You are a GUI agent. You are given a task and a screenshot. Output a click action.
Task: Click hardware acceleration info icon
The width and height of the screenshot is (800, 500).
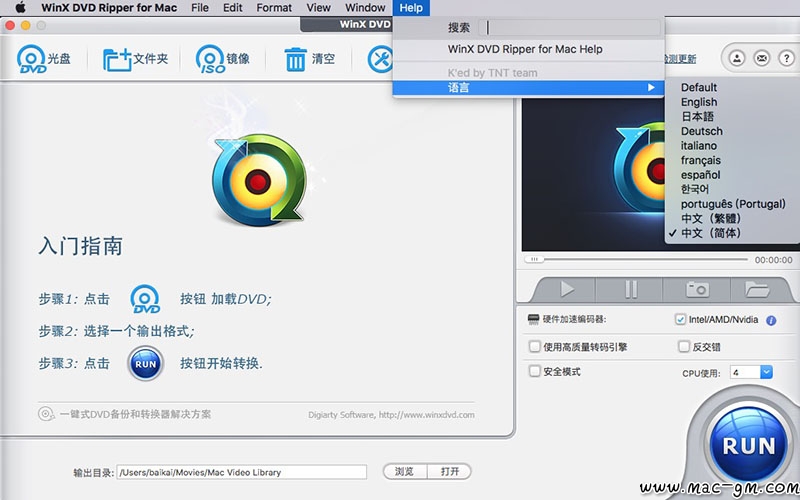(x=771, y=320)
